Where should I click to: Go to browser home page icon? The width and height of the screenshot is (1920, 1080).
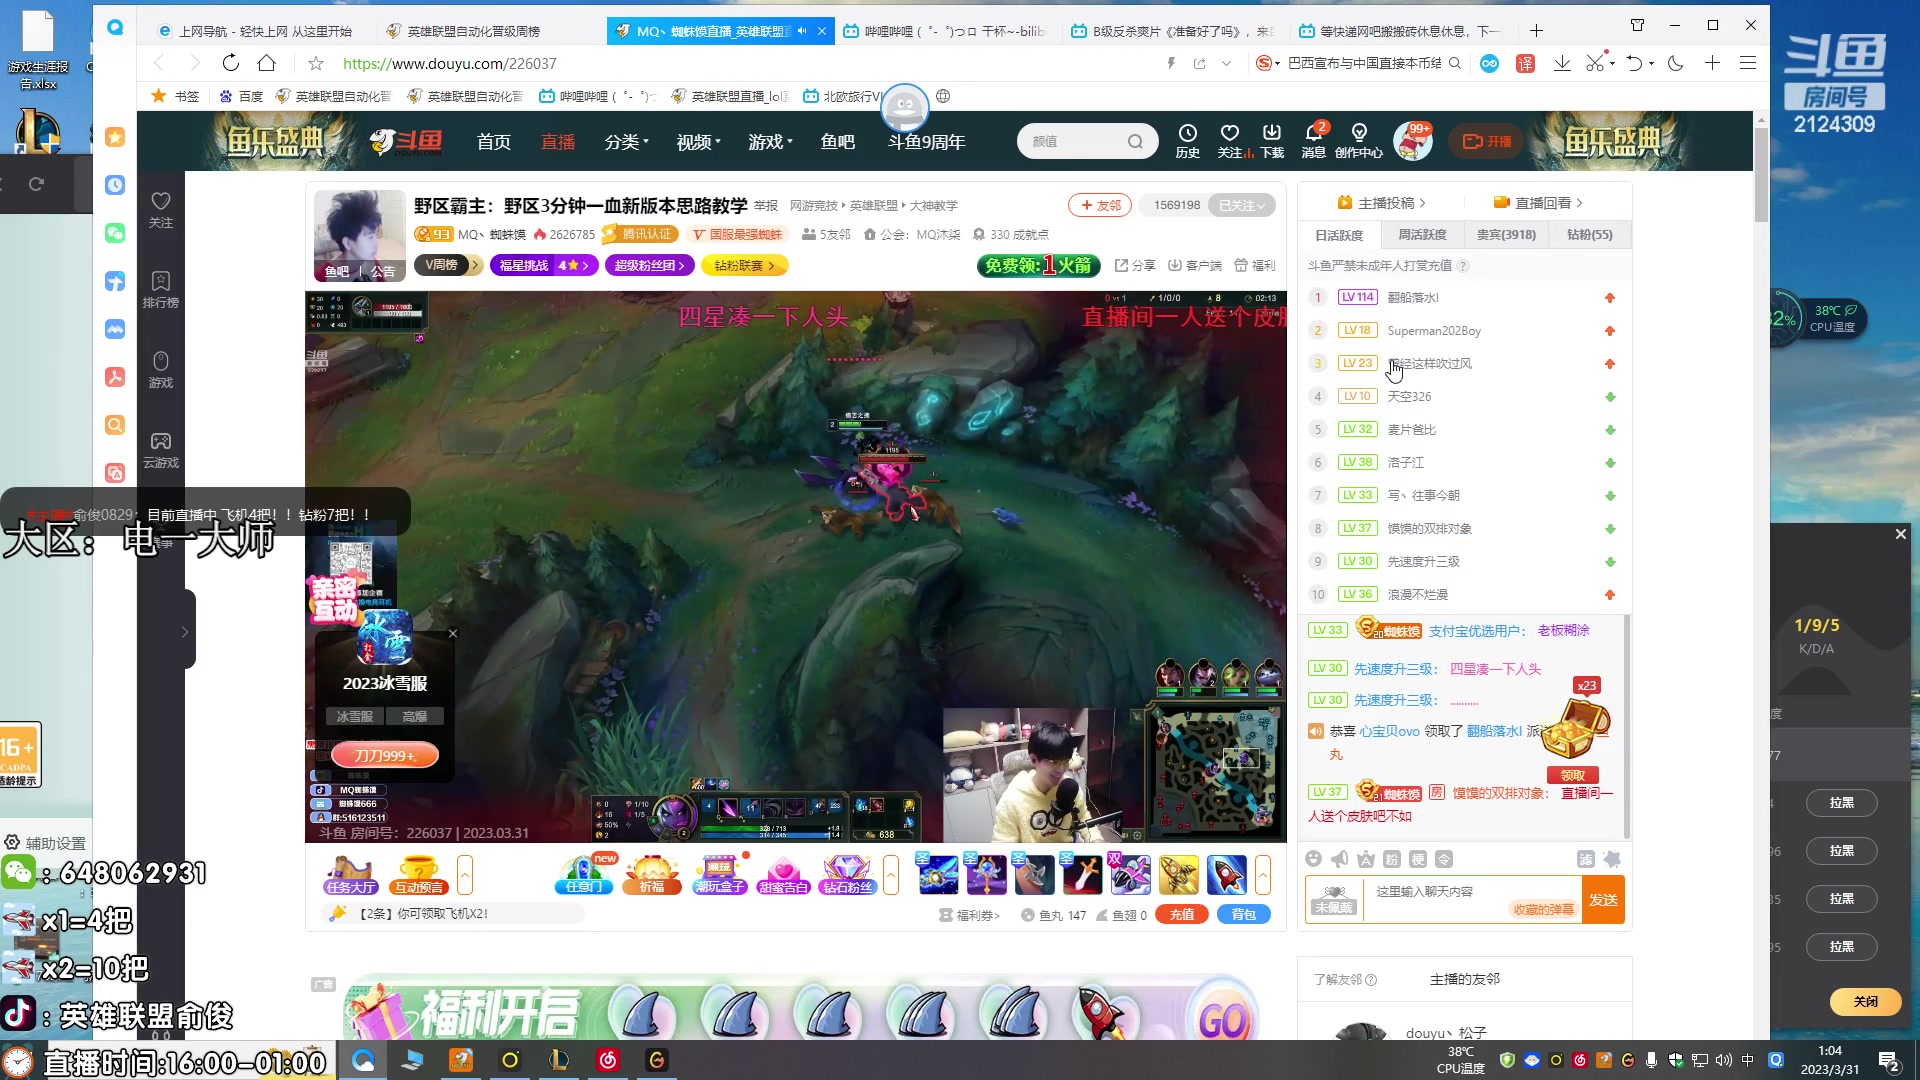[267, 63]
